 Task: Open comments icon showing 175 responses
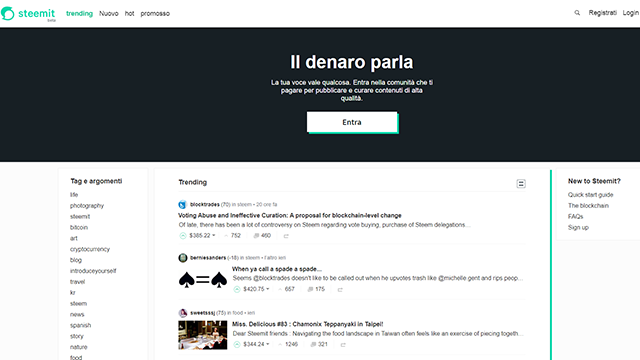pyautogui.click(x=310, y=289)
